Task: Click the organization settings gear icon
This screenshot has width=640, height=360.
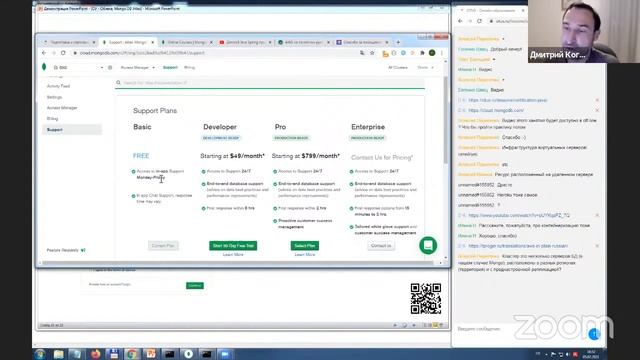Action: (110, 67)
